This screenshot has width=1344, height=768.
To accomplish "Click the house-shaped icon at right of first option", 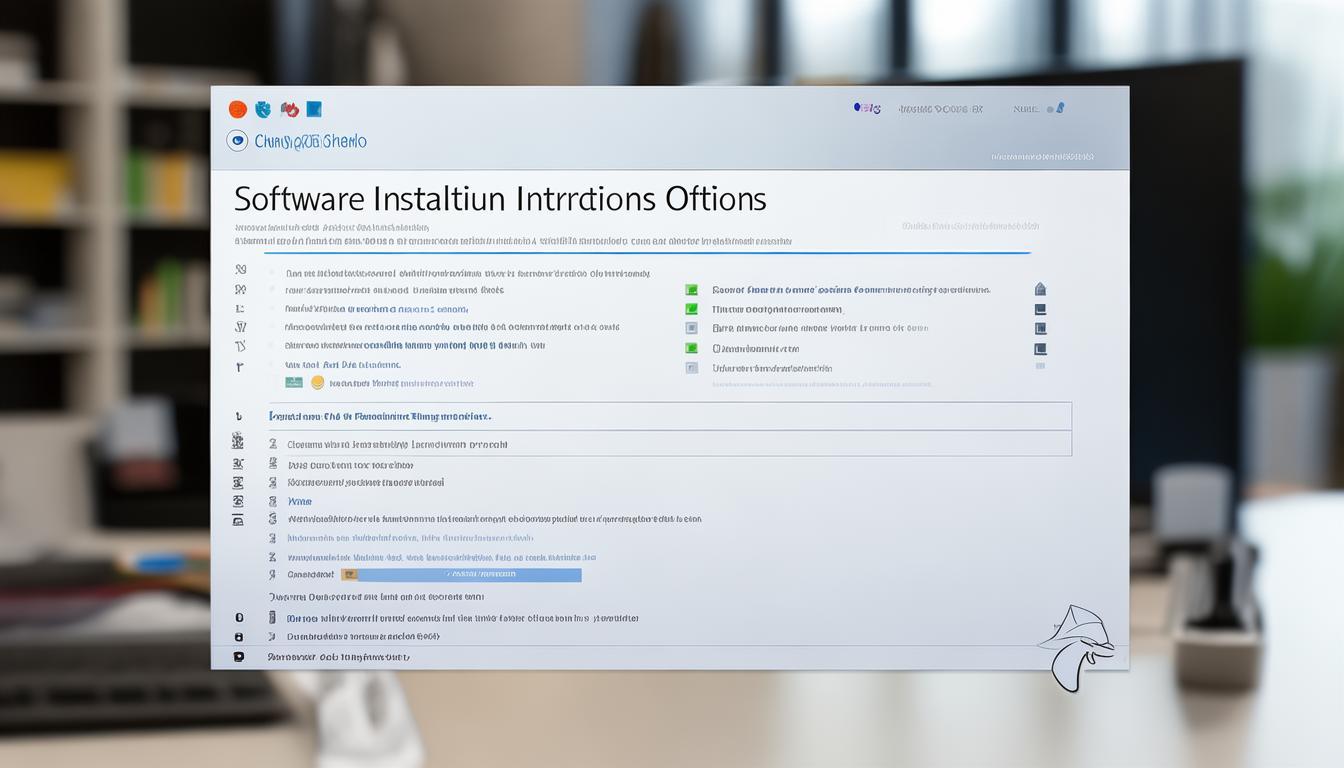I will [1040, 290].
